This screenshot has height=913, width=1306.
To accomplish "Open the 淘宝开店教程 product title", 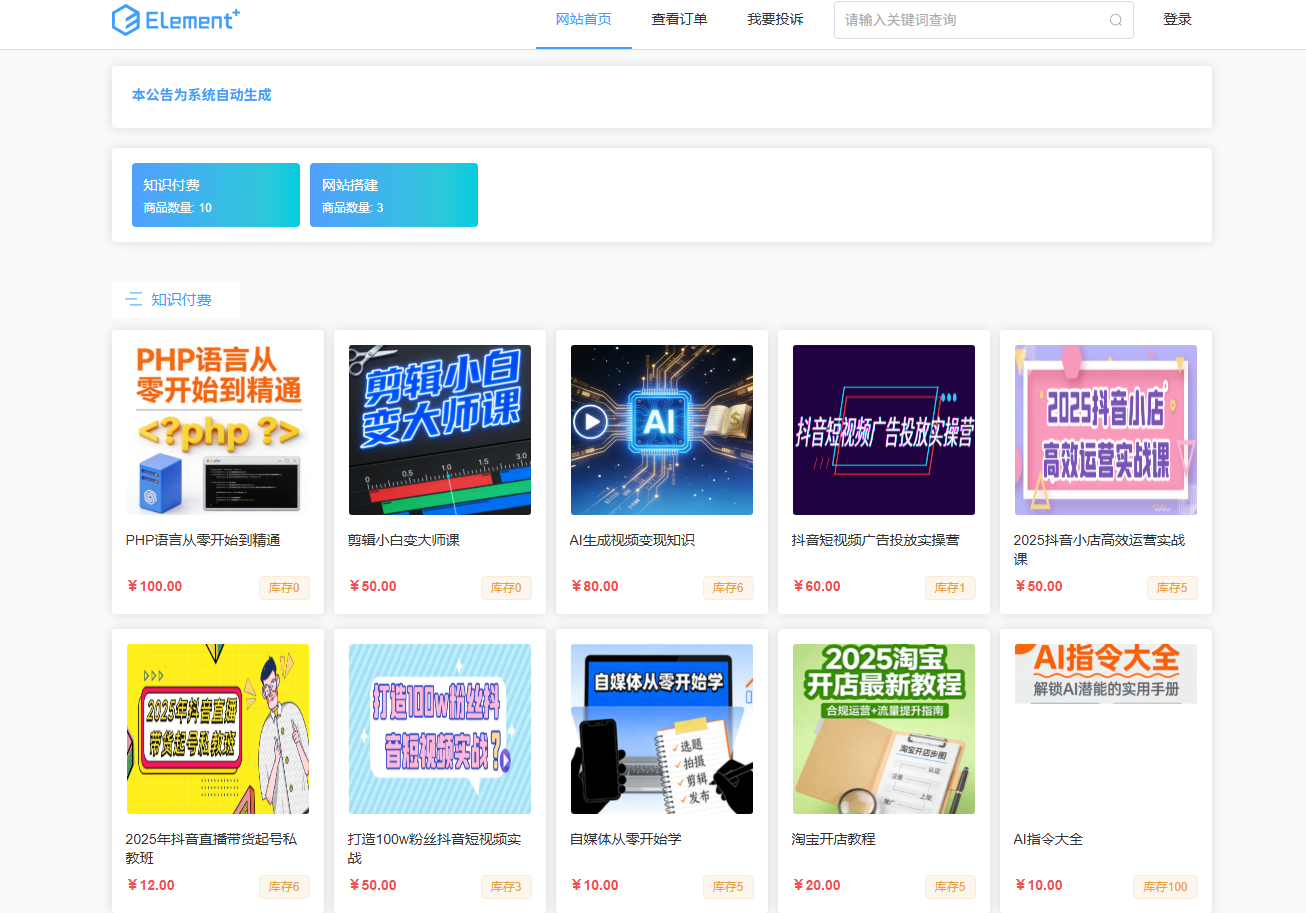I will (833, 839).
